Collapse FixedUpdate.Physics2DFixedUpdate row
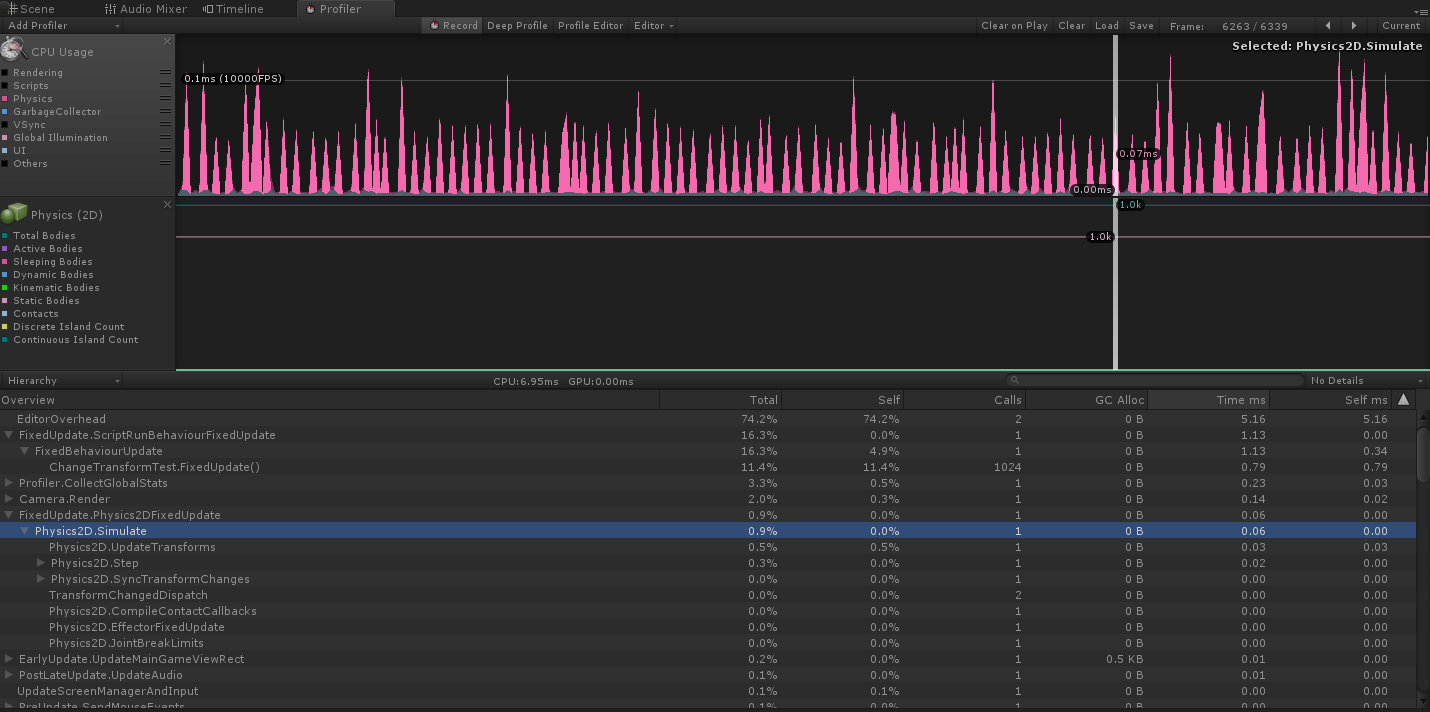The image size is (1430, 712). [x=9, y=515]
